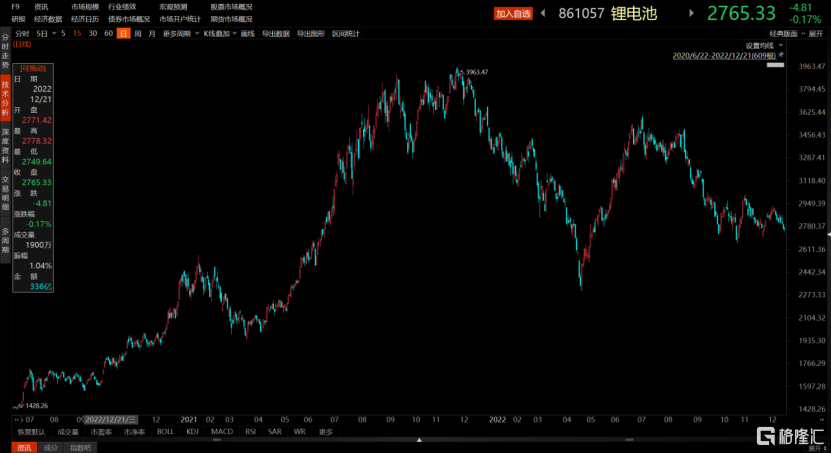
Task: Open the 多周期 side tab
Action: pos(5,241)
